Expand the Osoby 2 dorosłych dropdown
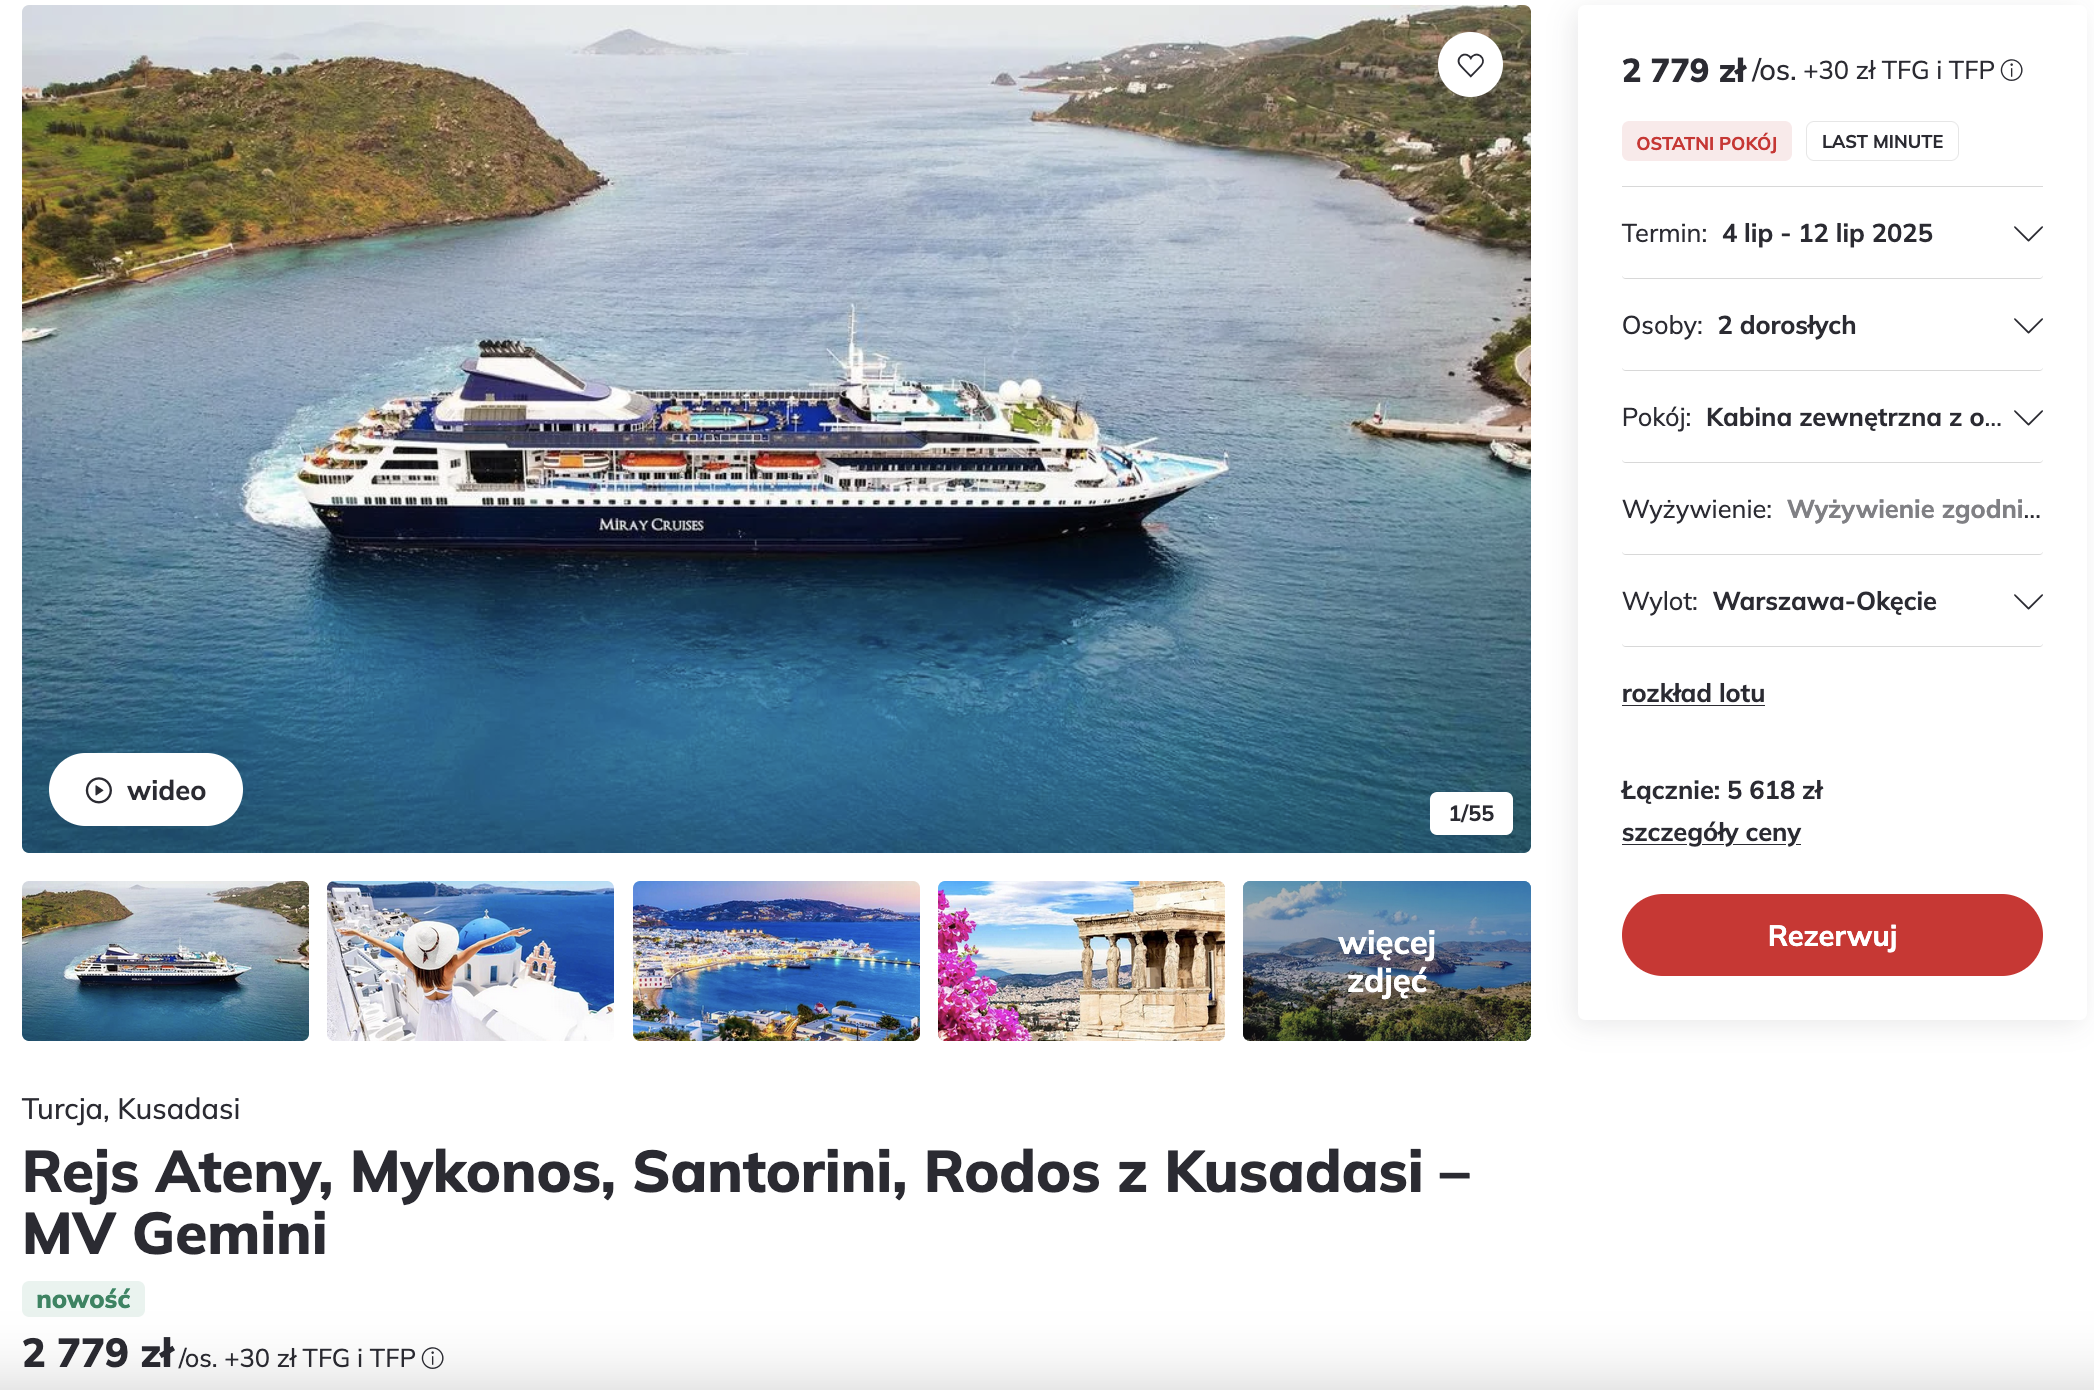This screenshot has width=2094, height=1390. [x=1832, y=325]
